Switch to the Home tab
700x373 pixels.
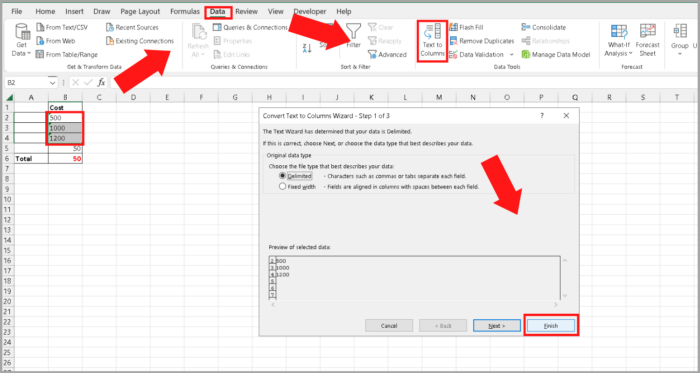point(45,12)
